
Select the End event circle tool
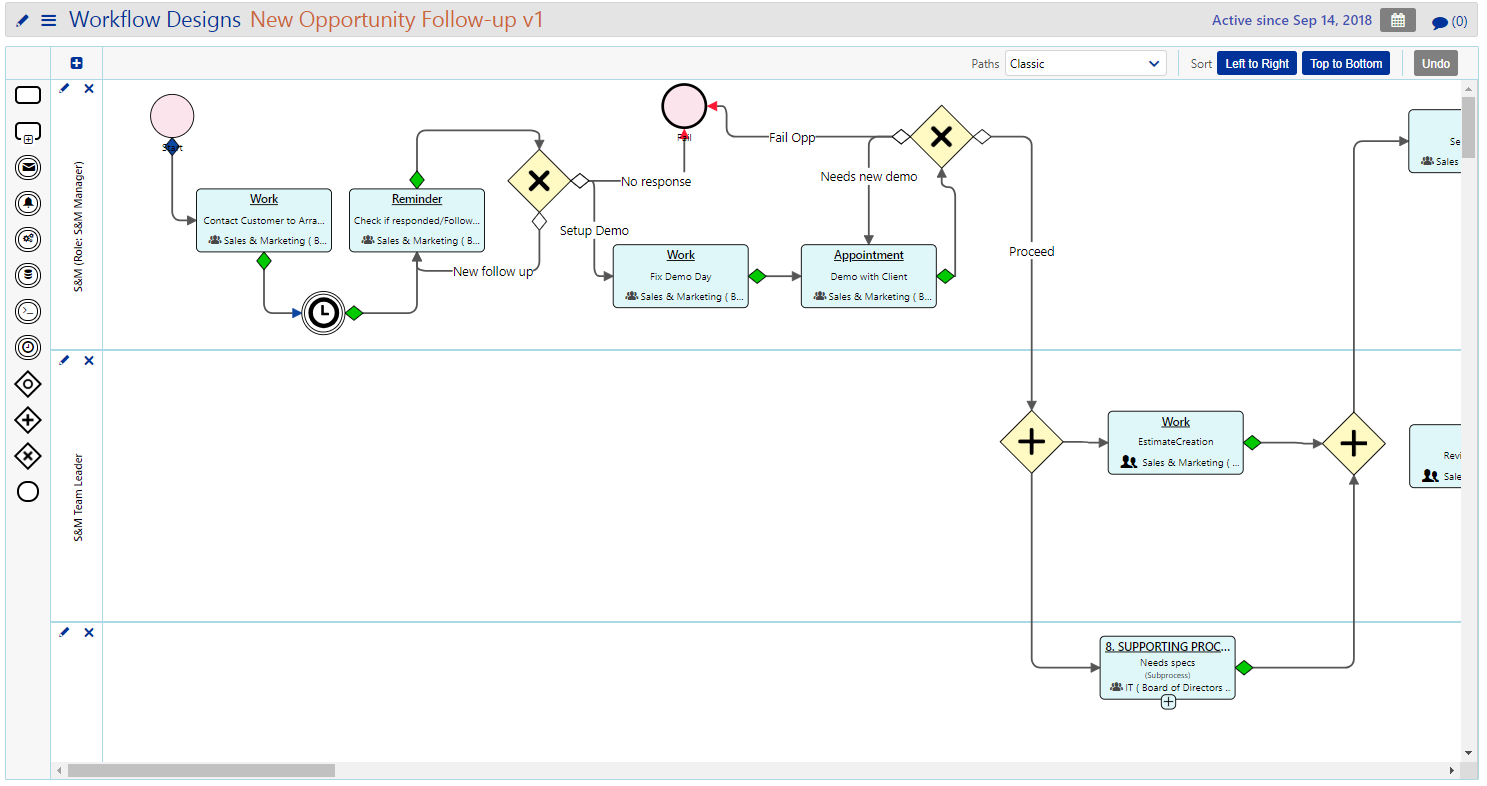[x=27, y=491]
